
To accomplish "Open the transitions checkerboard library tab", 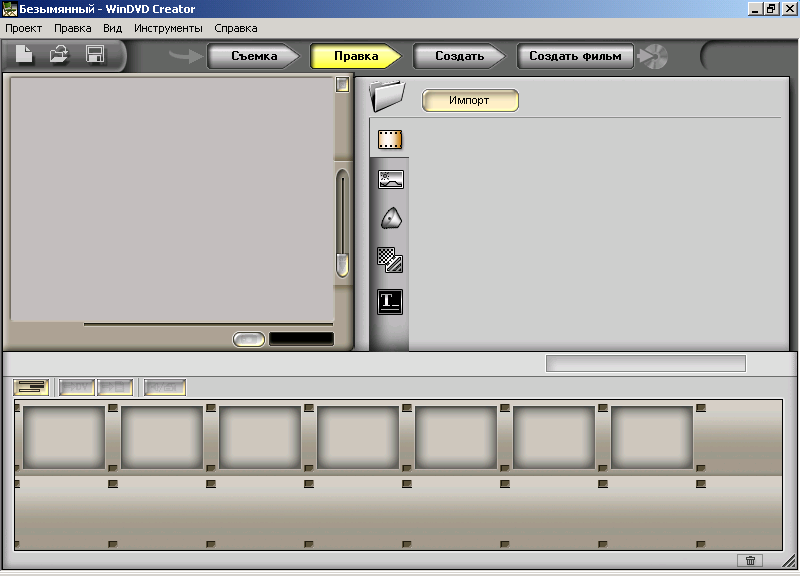I will pyautogui.click(x=390, y=260).
